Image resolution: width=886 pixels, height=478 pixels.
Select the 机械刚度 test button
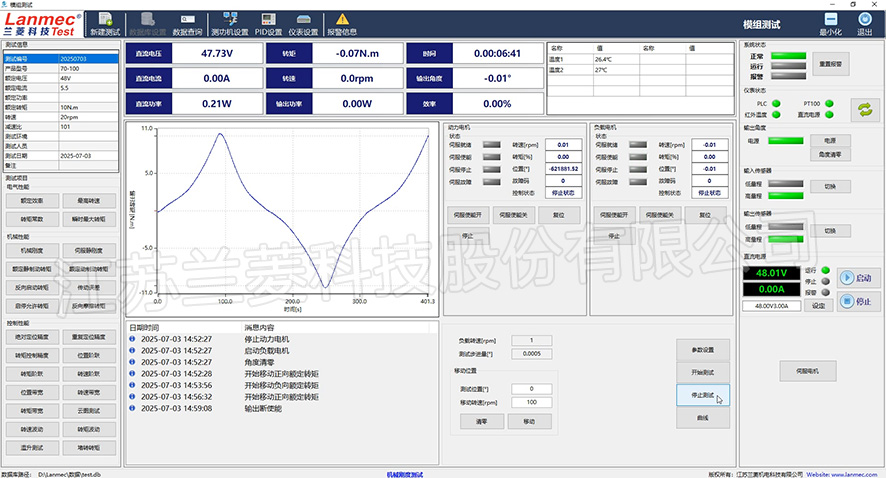coord(32,250)
